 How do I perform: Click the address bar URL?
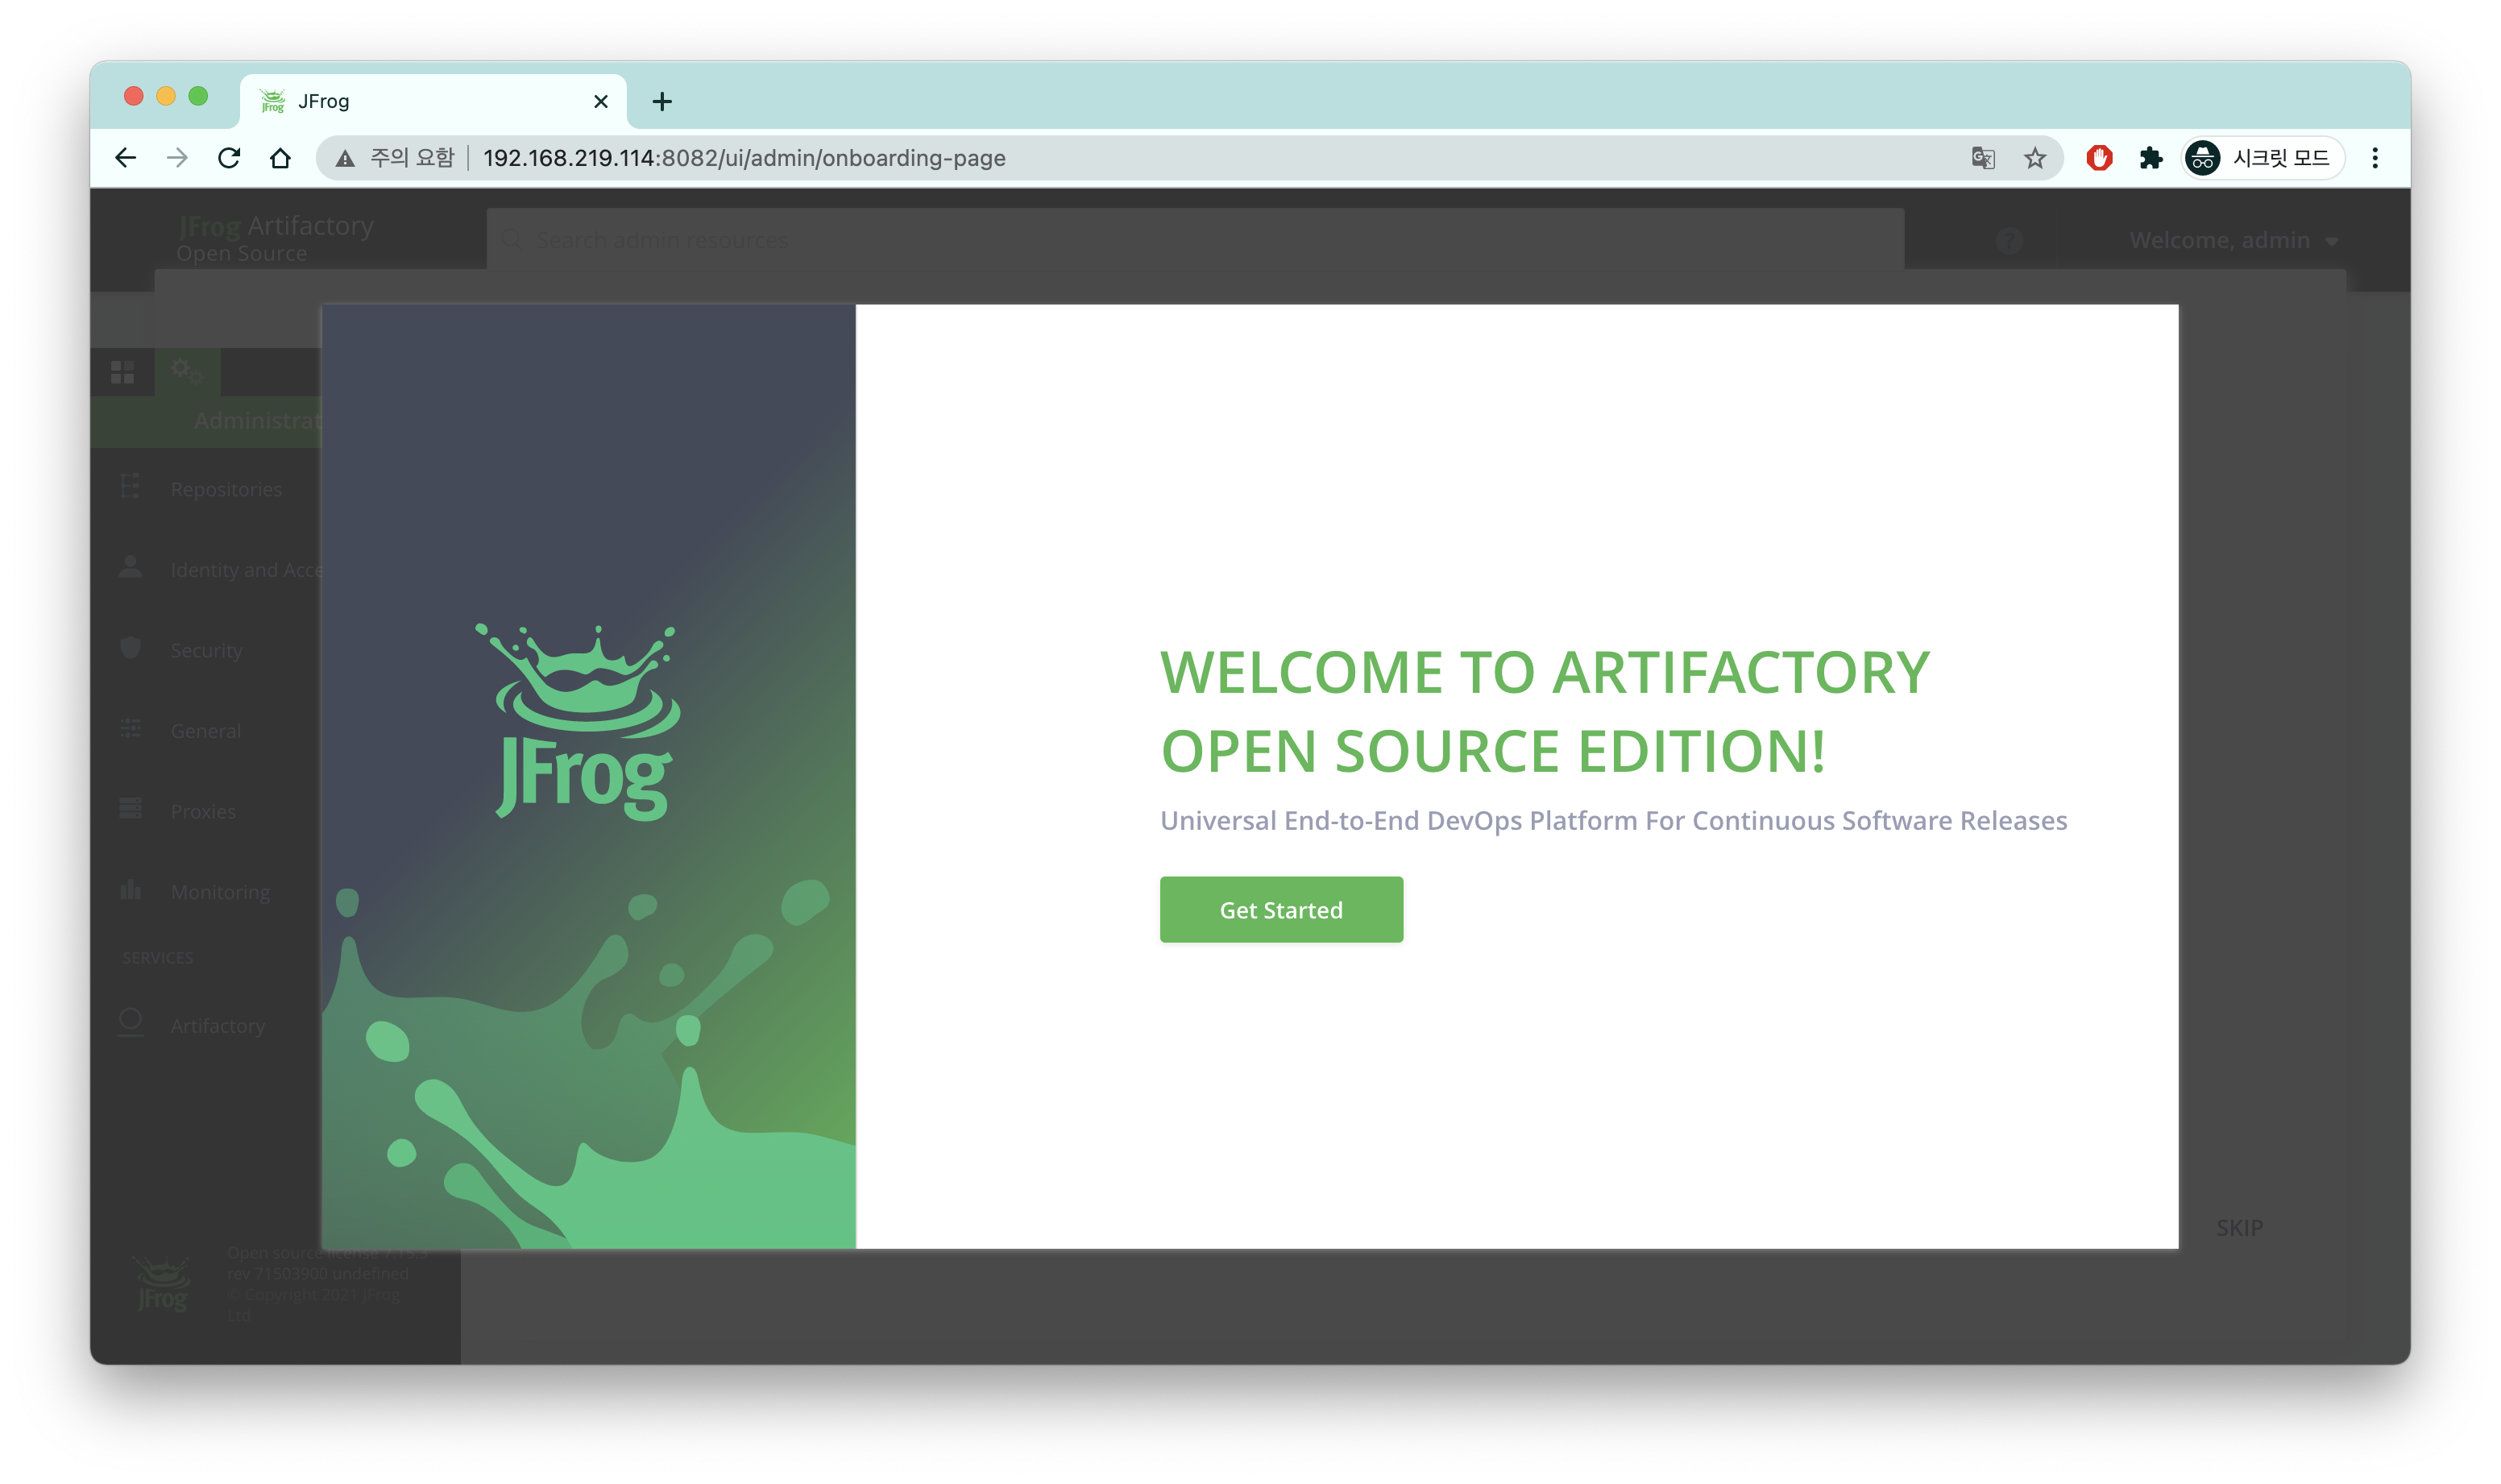(744, 158)
